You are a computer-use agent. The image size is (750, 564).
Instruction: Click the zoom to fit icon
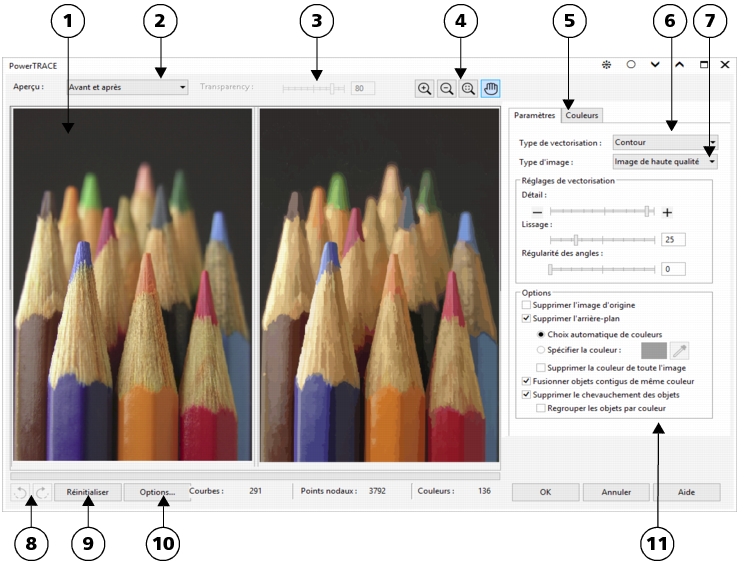tap(467, 89)
